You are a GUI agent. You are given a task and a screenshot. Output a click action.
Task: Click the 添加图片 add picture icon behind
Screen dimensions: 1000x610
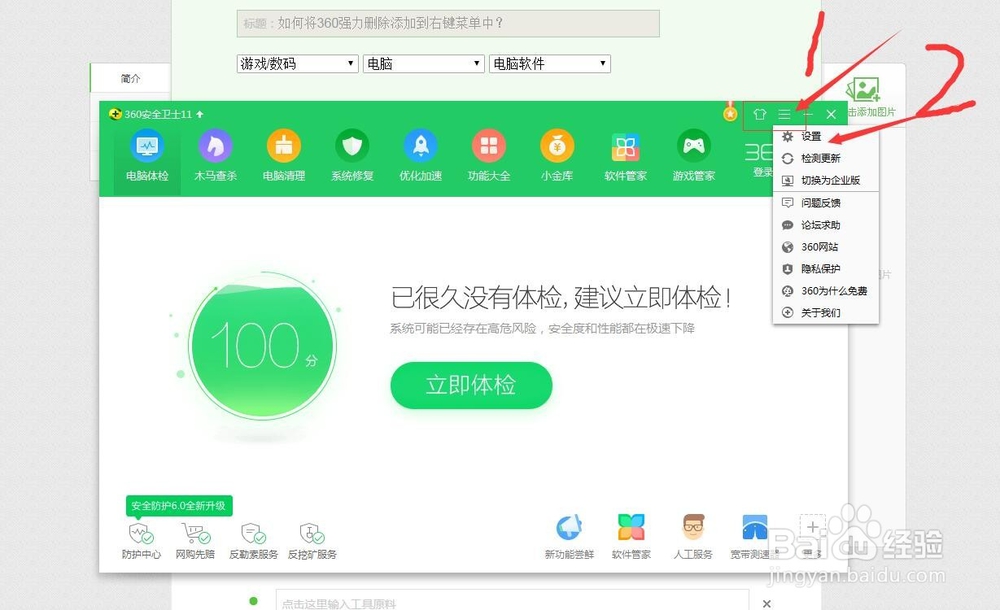pos(864,91)
